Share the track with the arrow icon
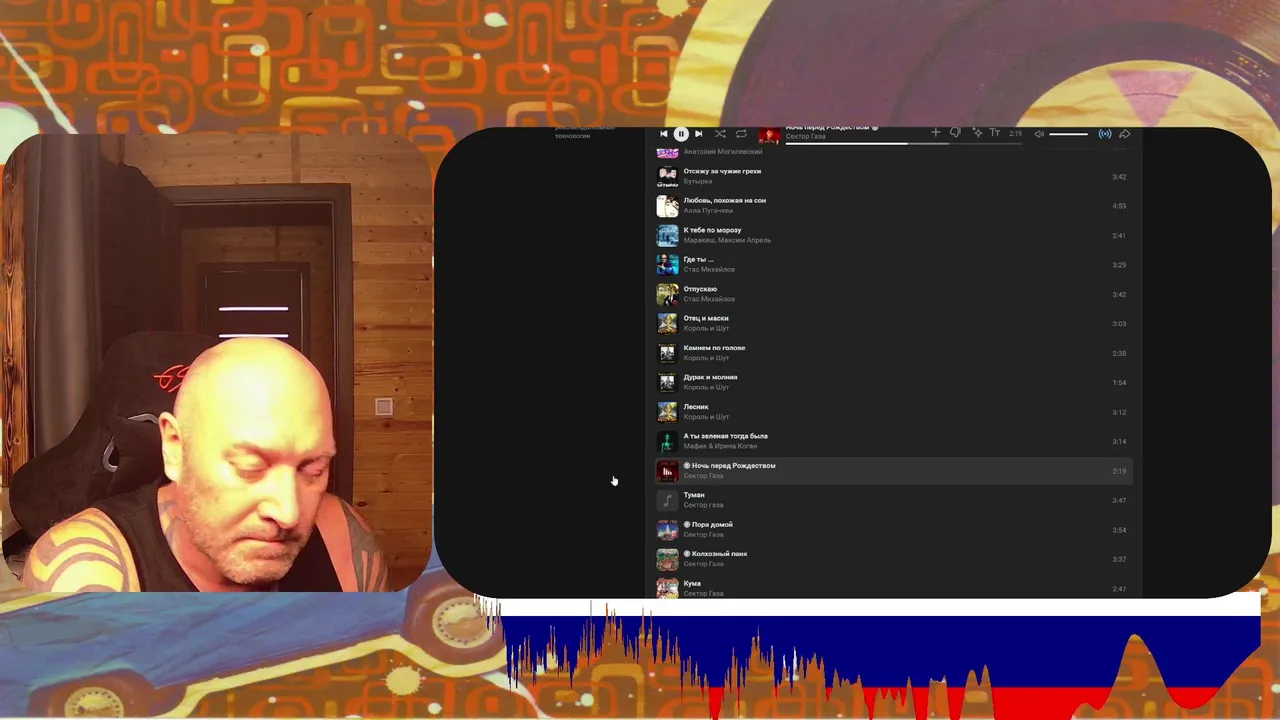Image resolution: width=1280 pixels, height=720 pixels. pos(1124,134)
